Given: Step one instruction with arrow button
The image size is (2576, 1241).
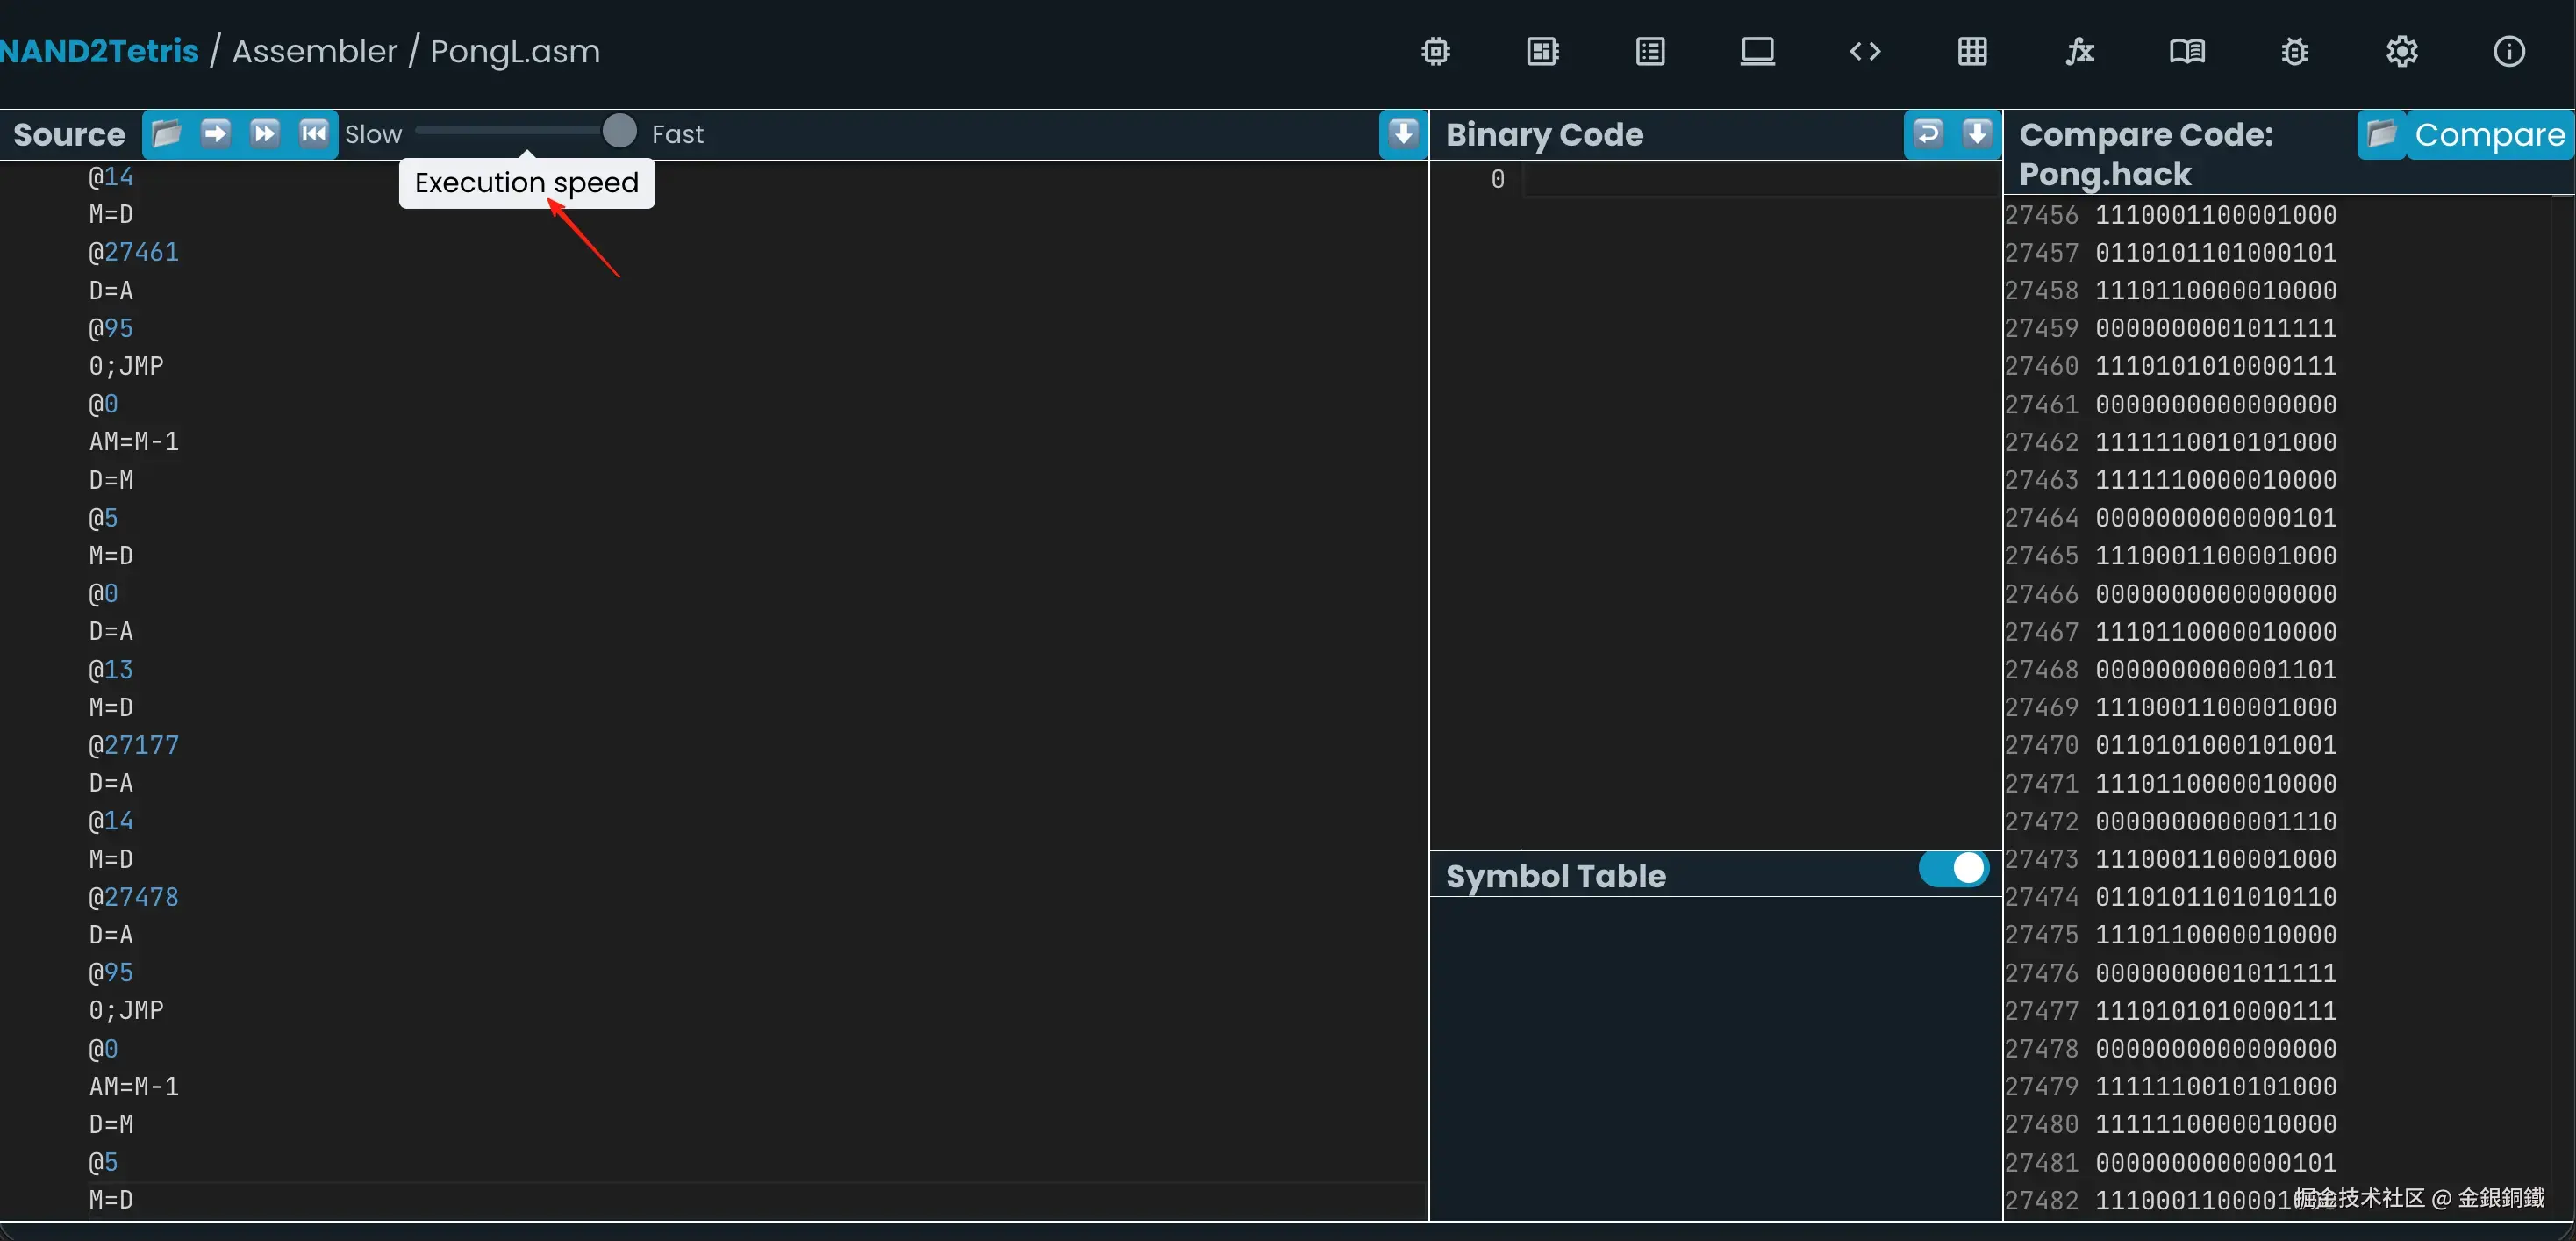Looking at the screenshot, I should [215, 133].
